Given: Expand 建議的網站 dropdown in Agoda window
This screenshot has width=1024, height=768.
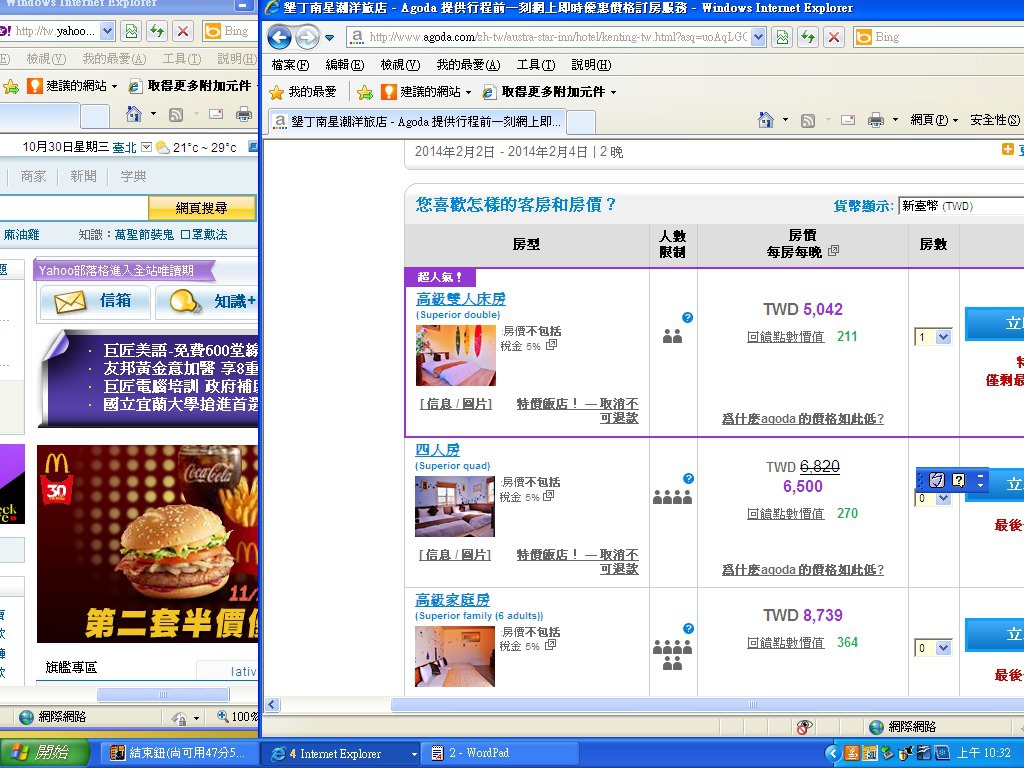Looking at the screenshot, I should click(x=468, y=93).
